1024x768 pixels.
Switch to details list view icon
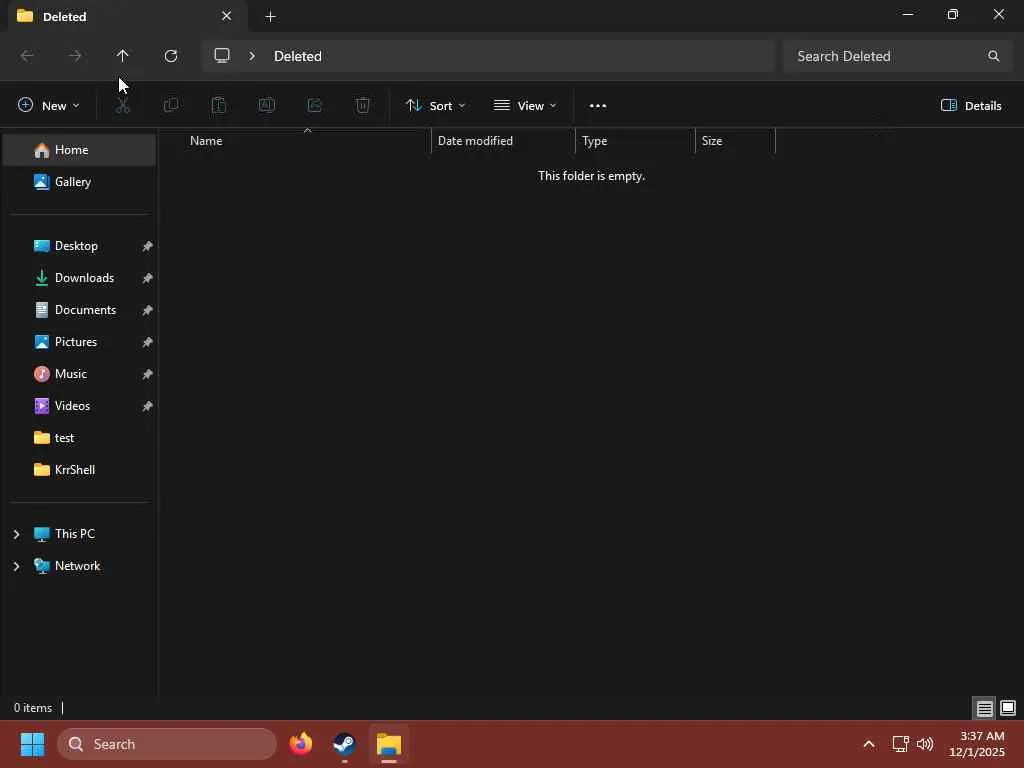click(985, 708)
